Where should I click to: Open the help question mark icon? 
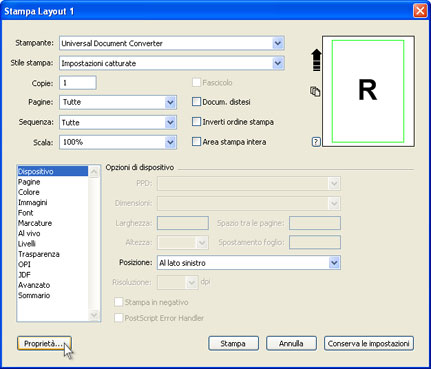pos(316,142)
